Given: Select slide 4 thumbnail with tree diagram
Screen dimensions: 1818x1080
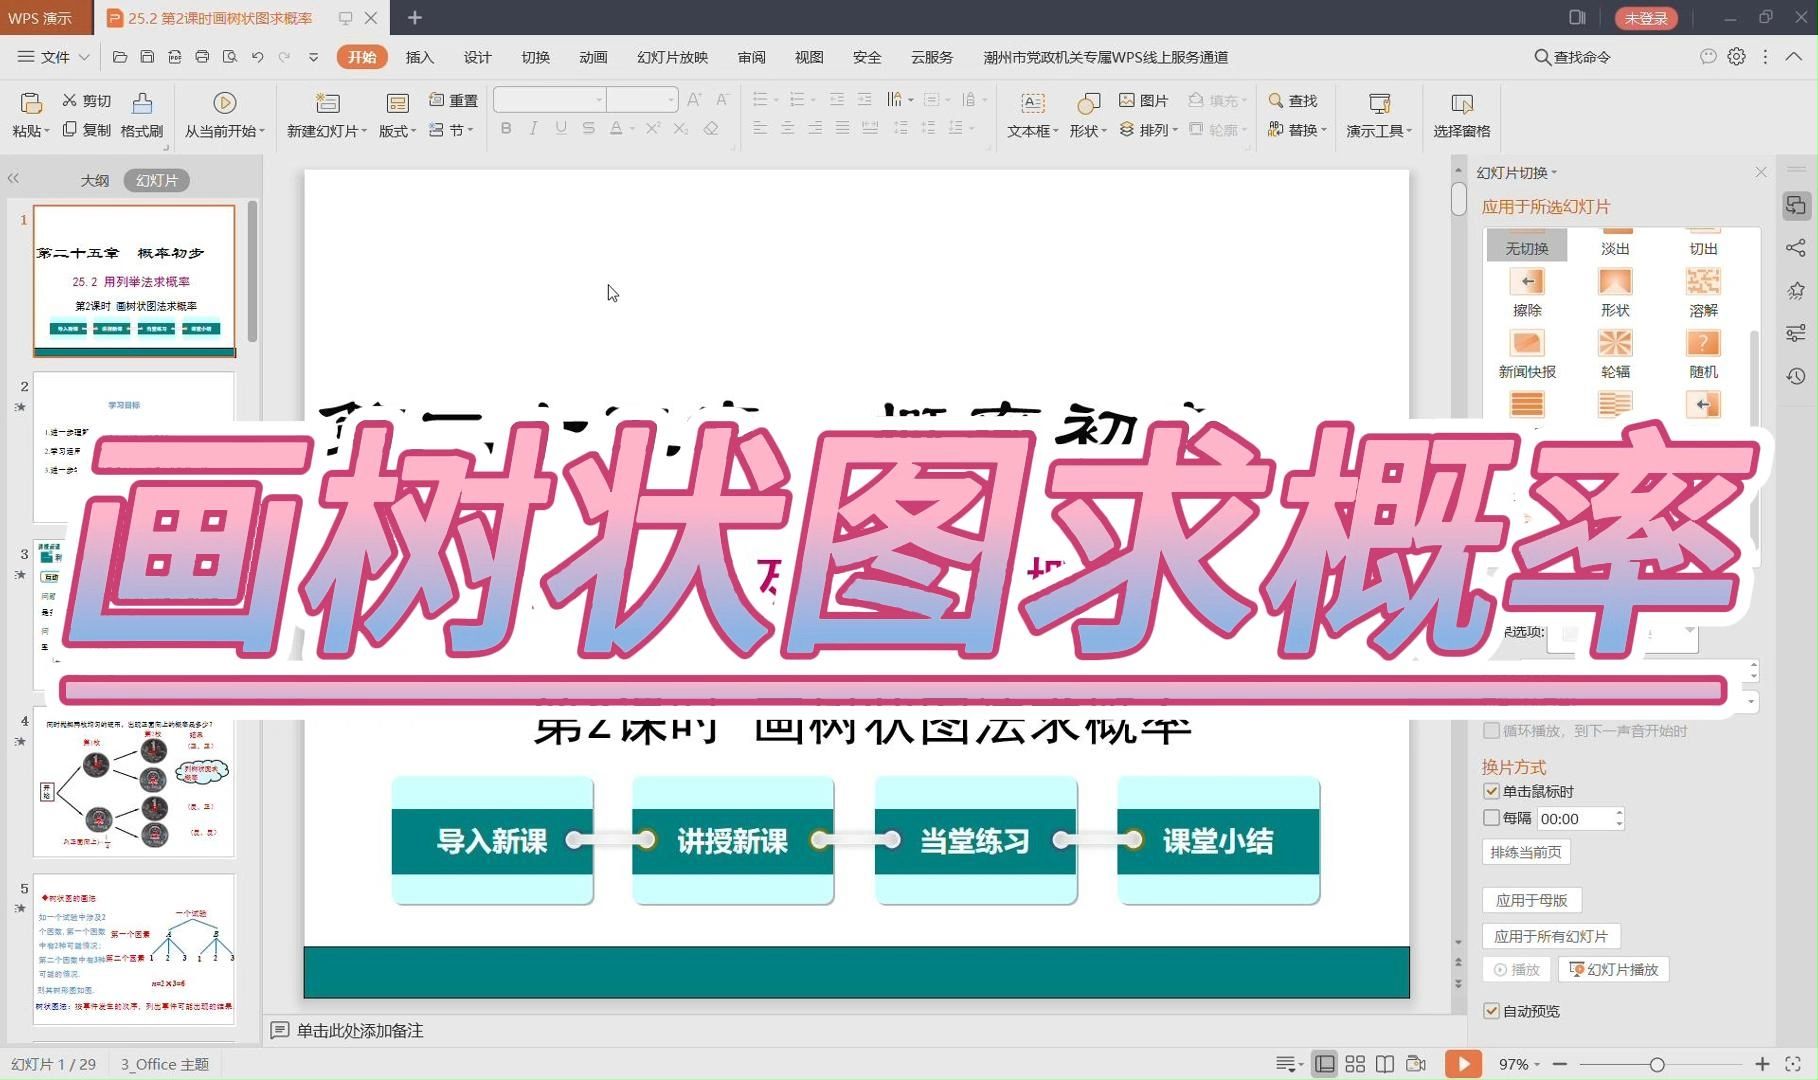Looking at the screenshot, I should coord(134,782).
